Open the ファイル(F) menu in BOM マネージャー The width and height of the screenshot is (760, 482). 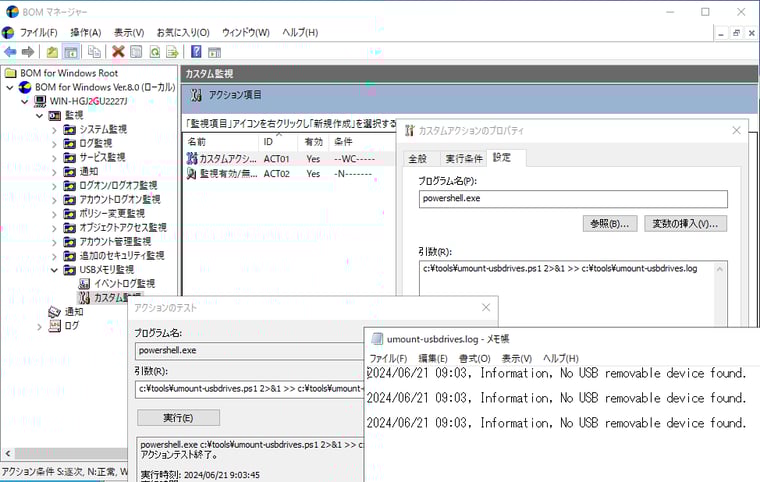38,32
